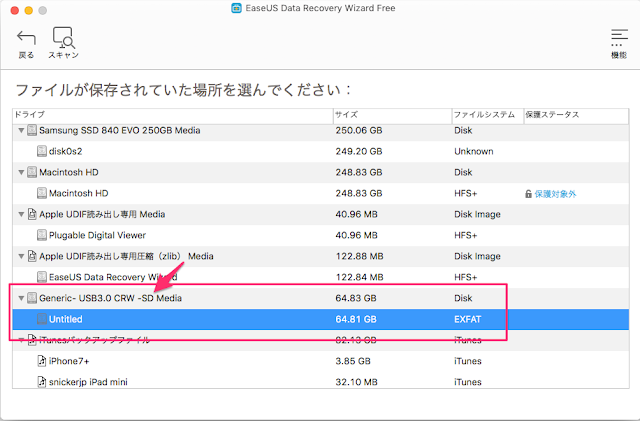Click the EaseUS app icon in the title bar

coord(236,8)
